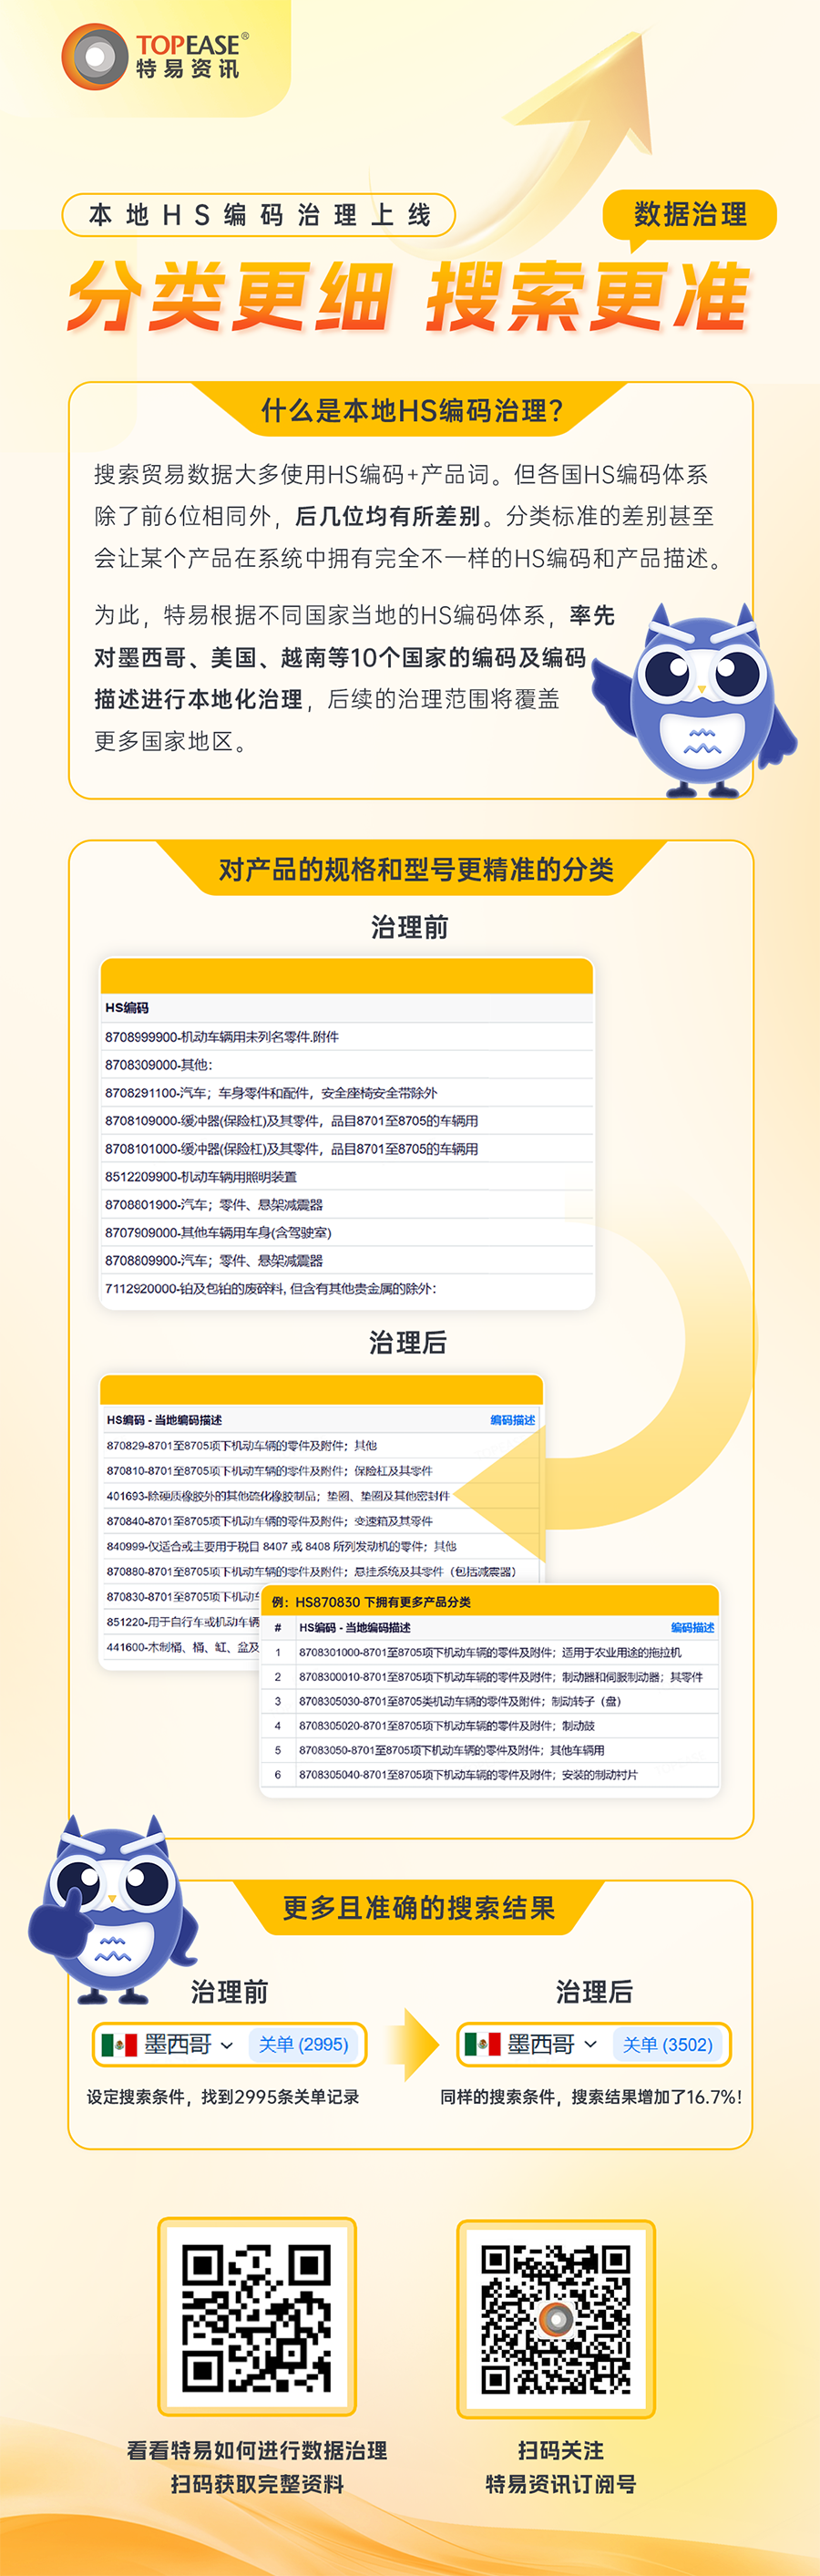The width and height of the screenshot is (820, 2576).
Task: Click the QR code above 扫码关注
Action: (556, 2319)
